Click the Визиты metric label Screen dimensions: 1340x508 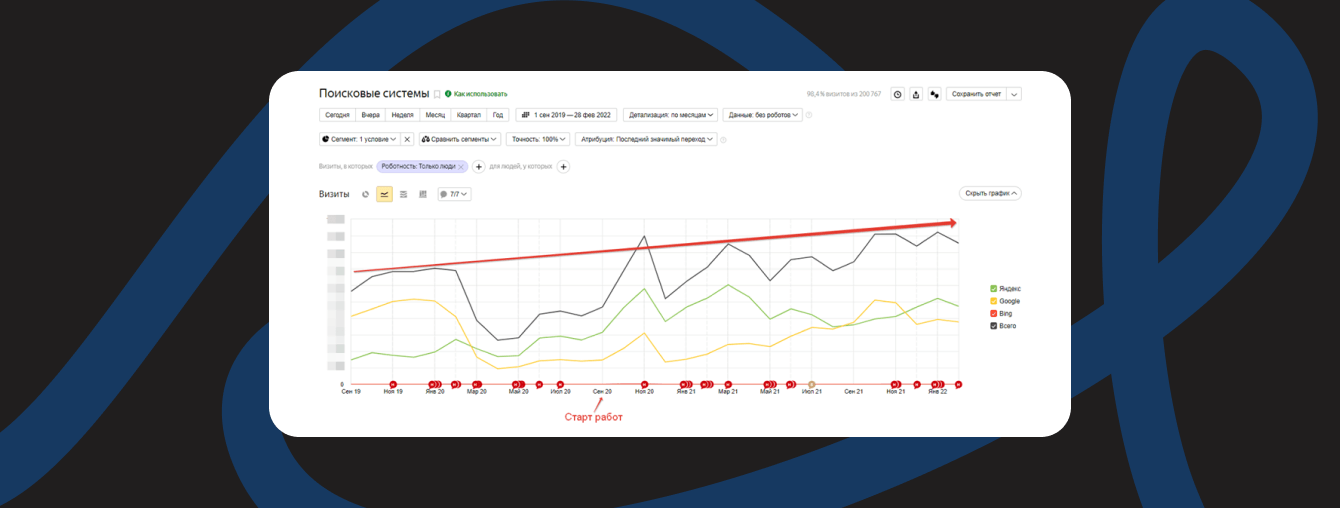[x=334, y=194]
